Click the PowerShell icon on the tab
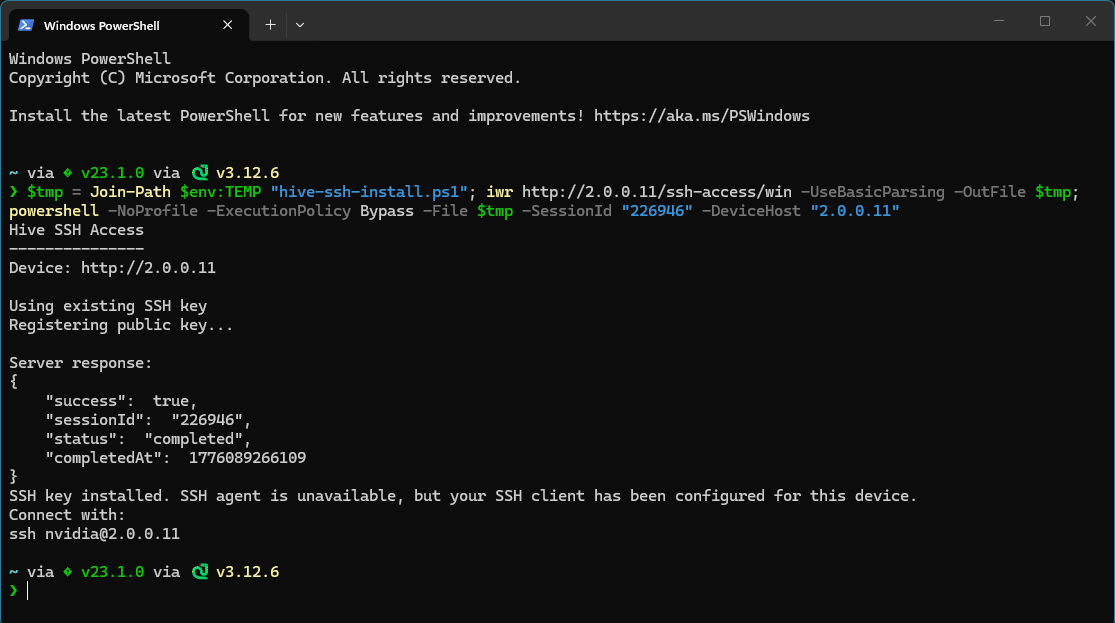The height and width of the screenshot is (623, 1115). click(x=24, y=24)
